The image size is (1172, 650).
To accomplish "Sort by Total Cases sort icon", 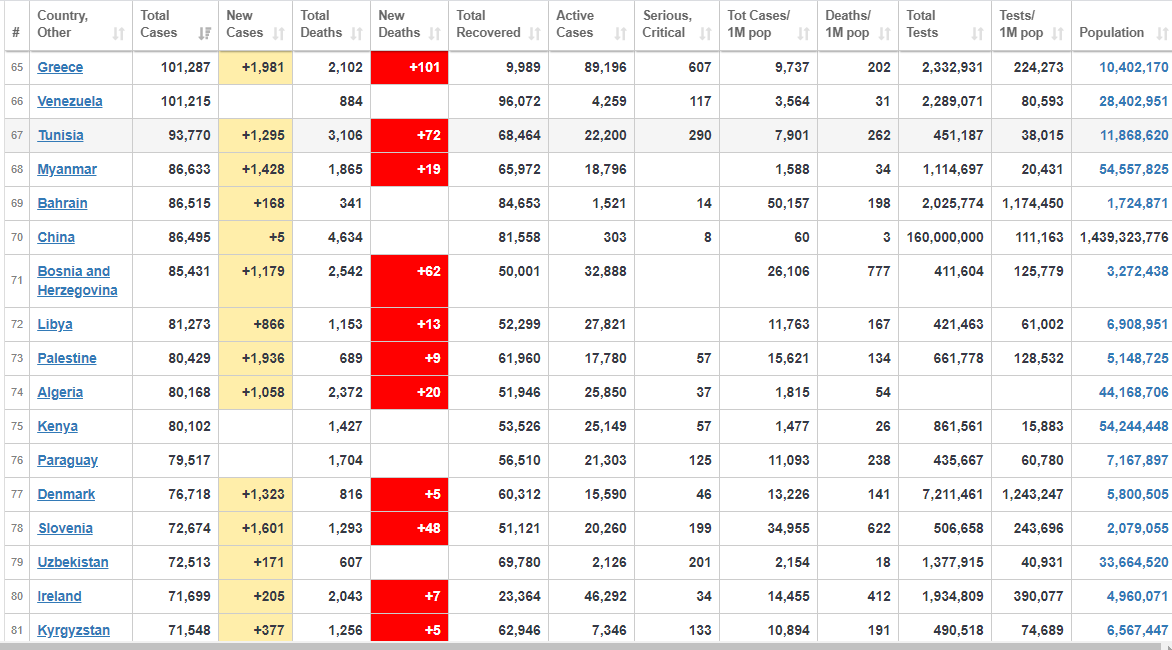I will pos(204,34).
